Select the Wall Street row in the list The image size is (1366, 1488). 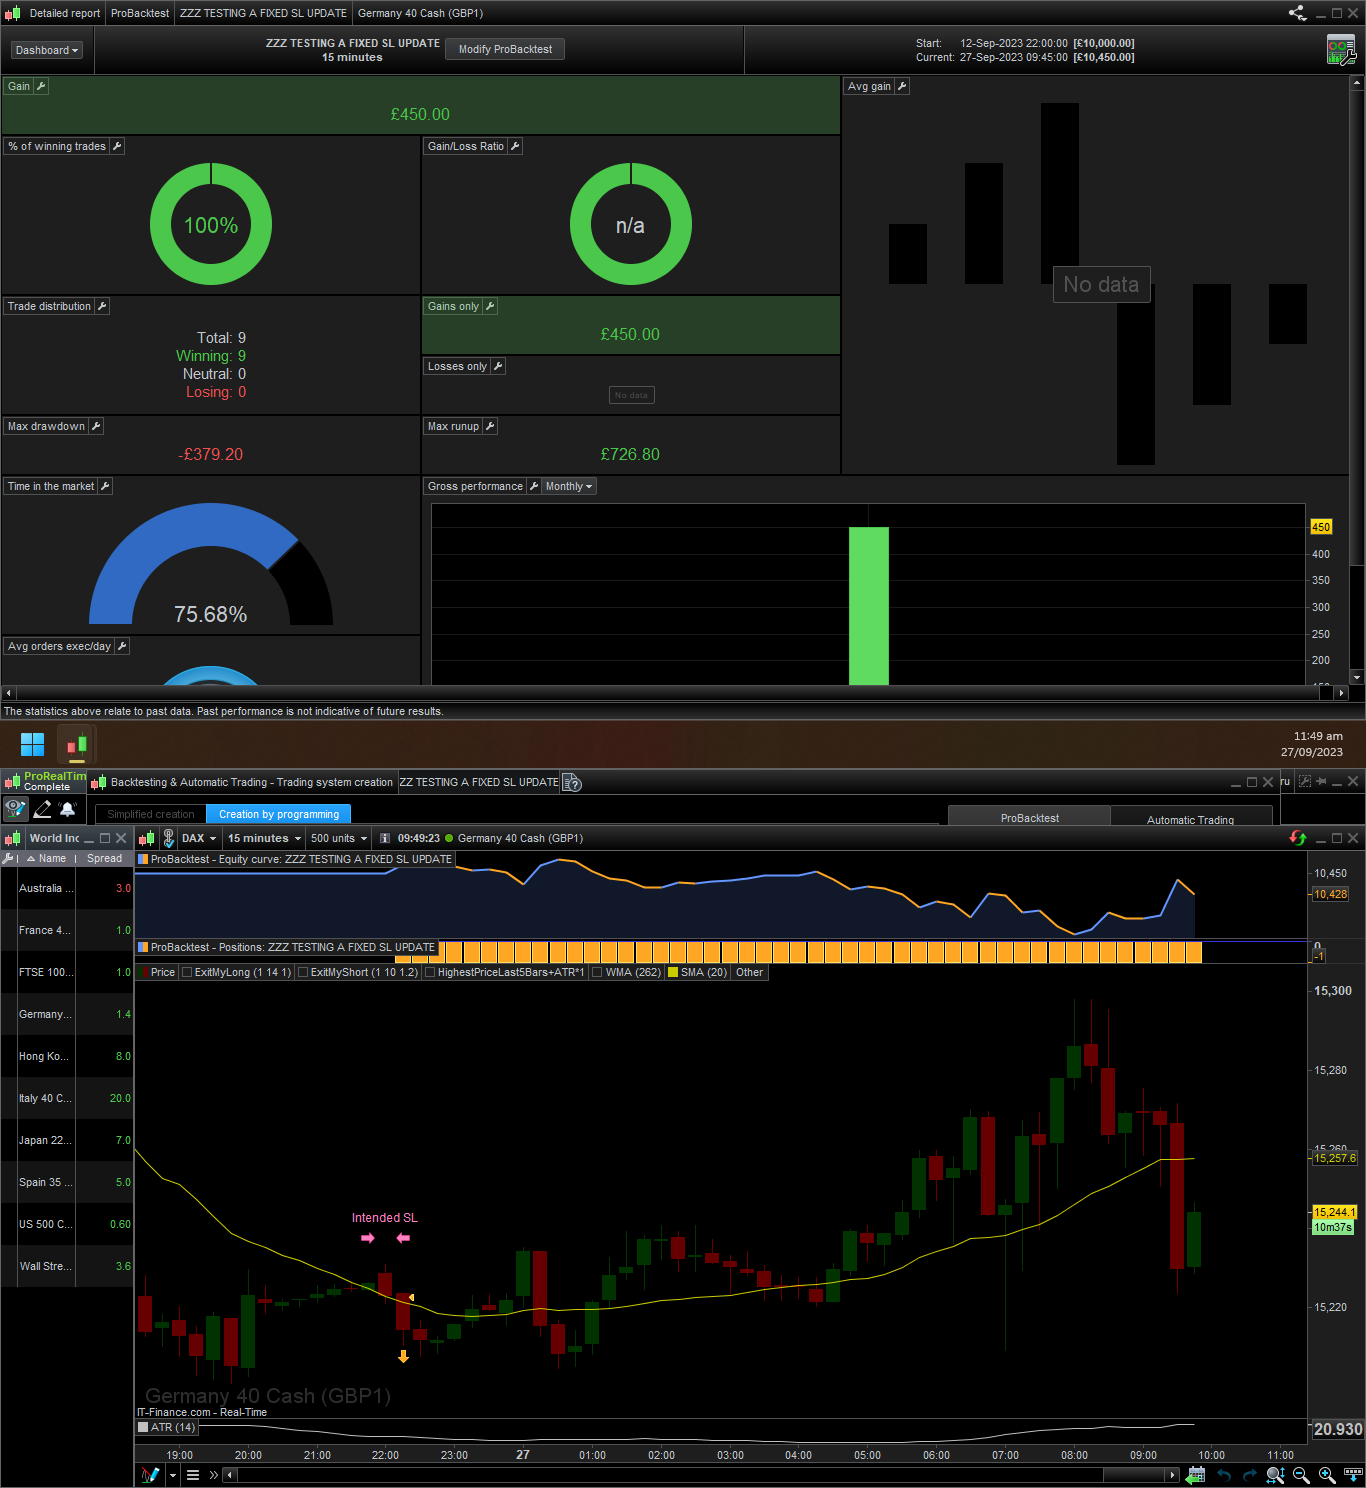pos(67,1266)
